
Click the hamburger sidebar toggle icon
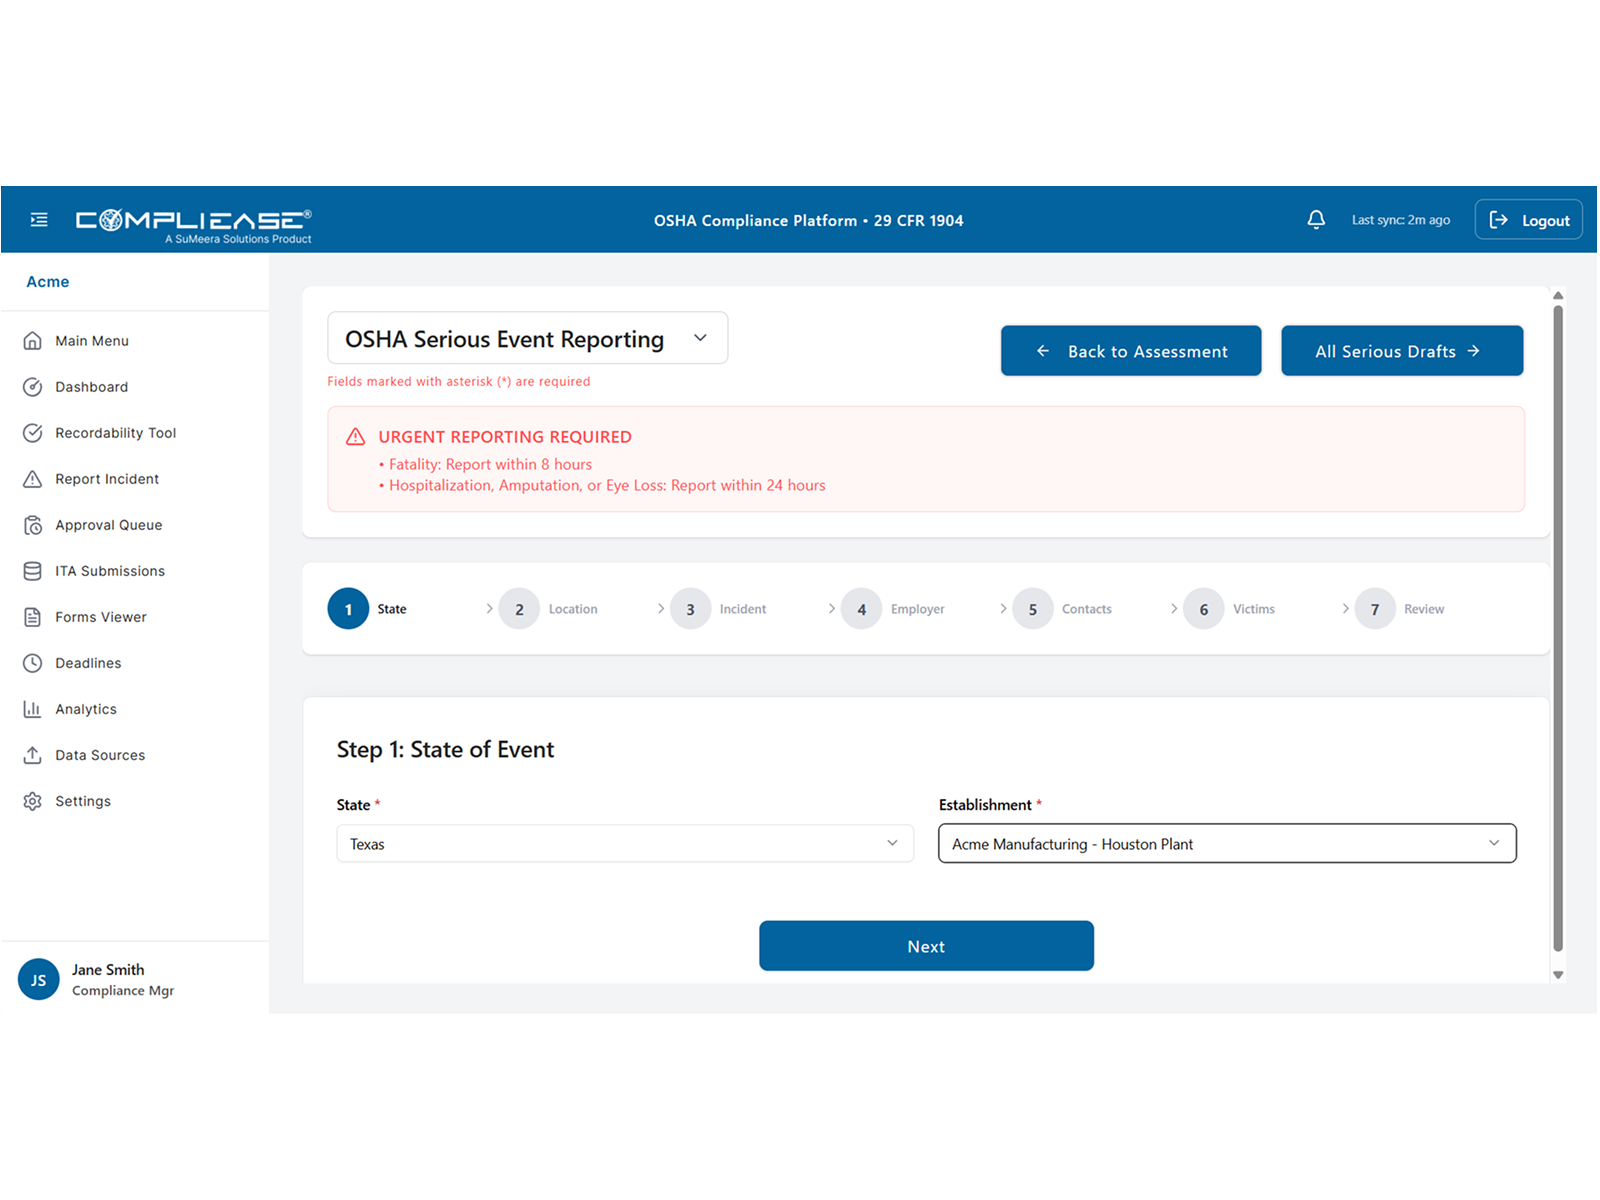[39, 220]
